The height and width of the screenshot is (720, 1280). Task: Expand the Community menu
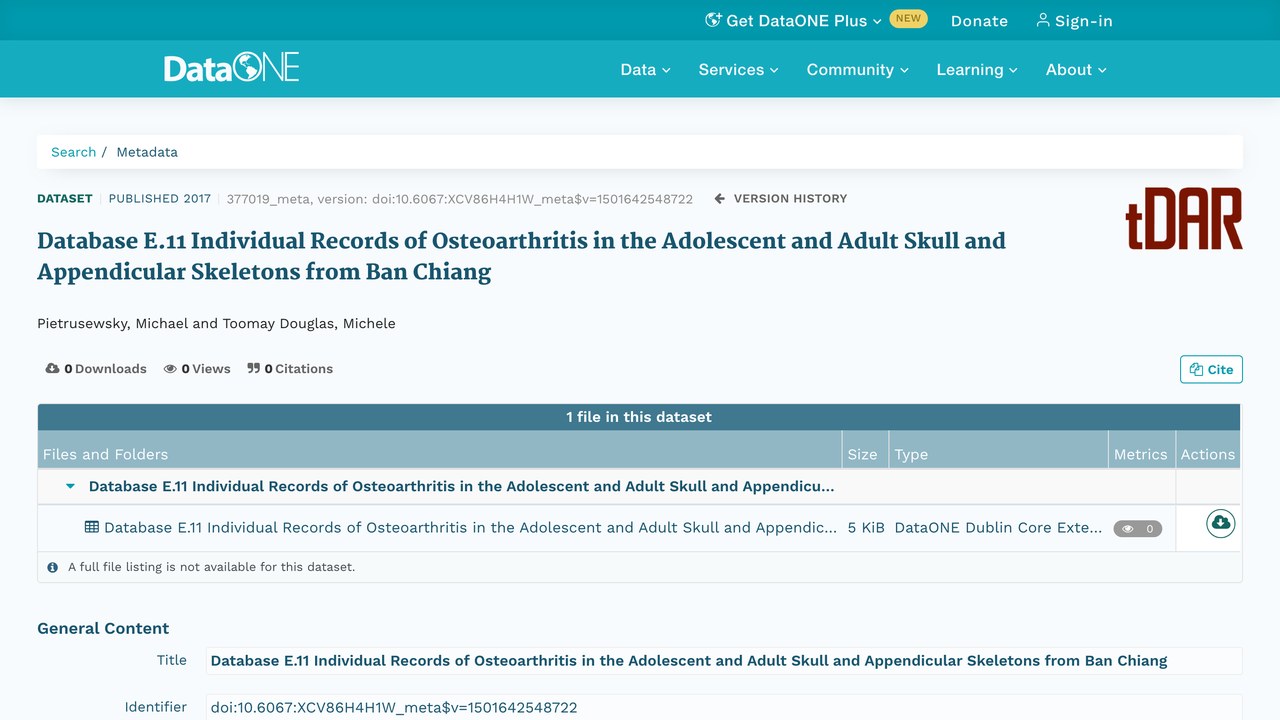(858, 69)
